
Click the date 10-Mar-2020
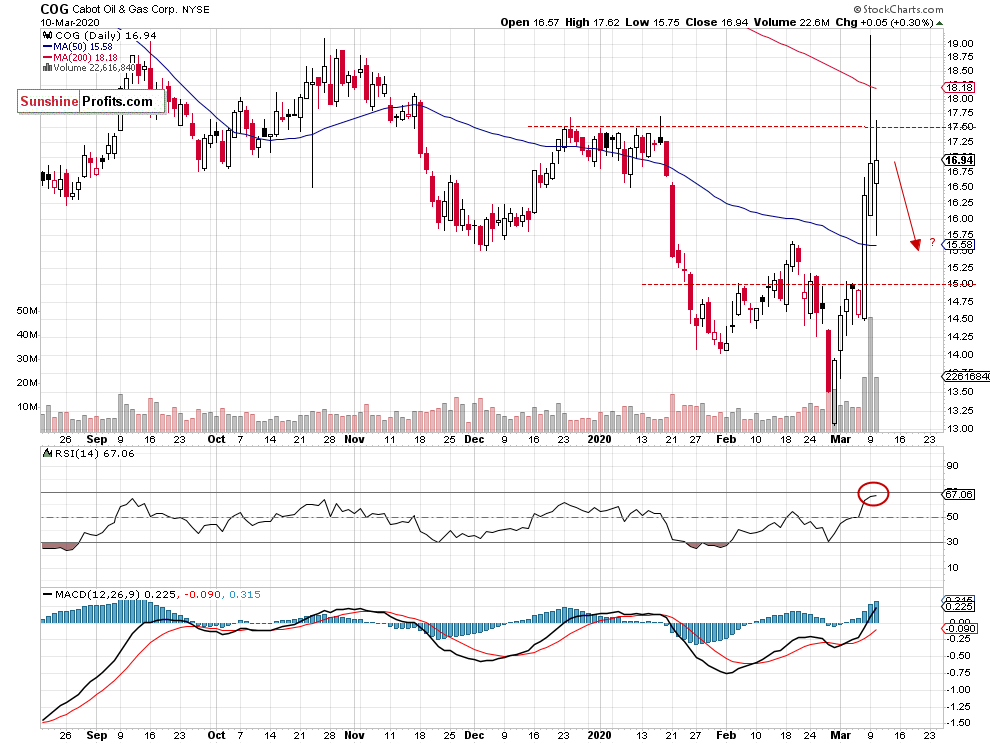click(x=69, y=23)
